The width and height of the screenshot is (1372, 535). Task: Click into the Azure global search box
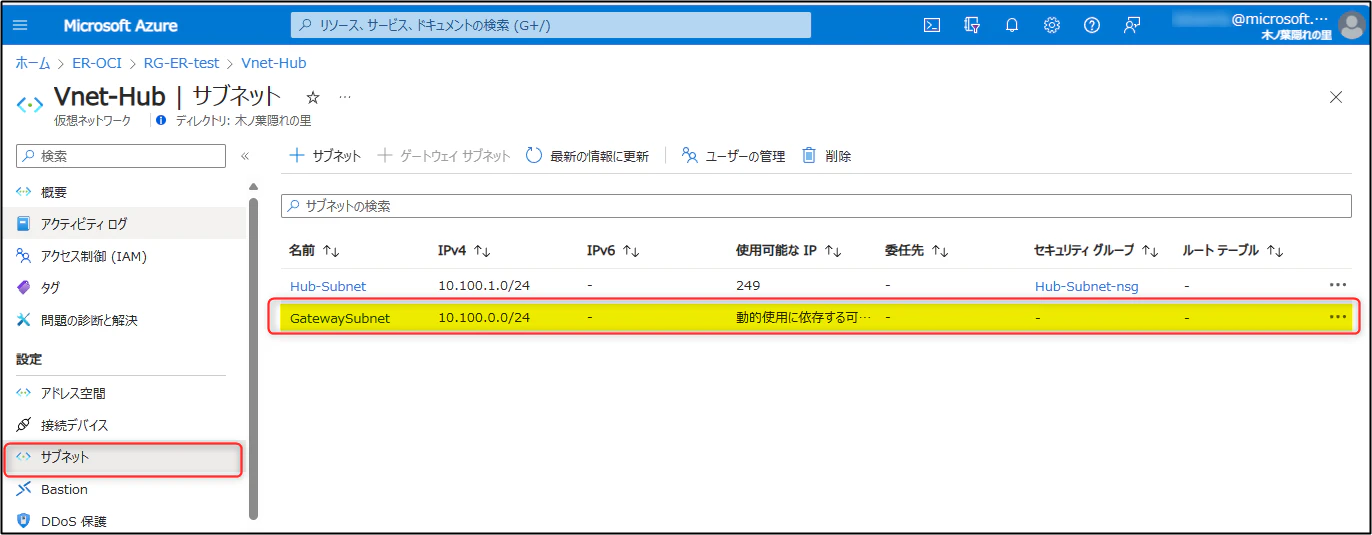click(x=550, y=25)
